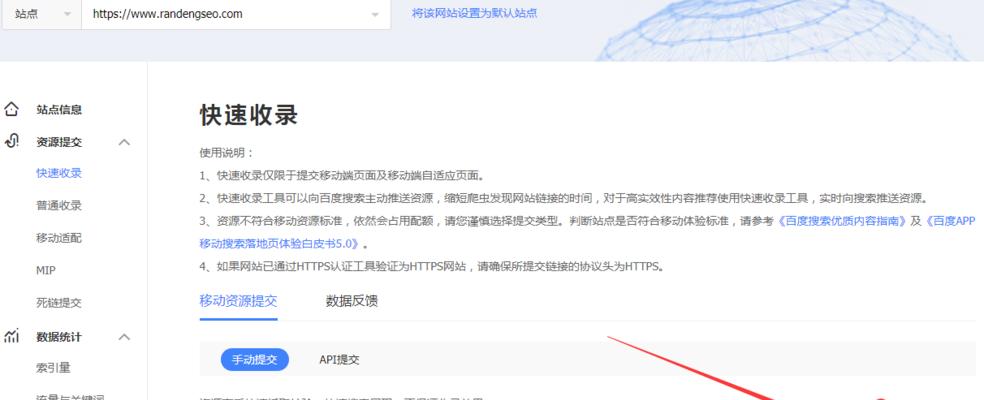Select the 手动提交 pill button
Viewport: 984px width, 400px height.
[x=254, y=360]
